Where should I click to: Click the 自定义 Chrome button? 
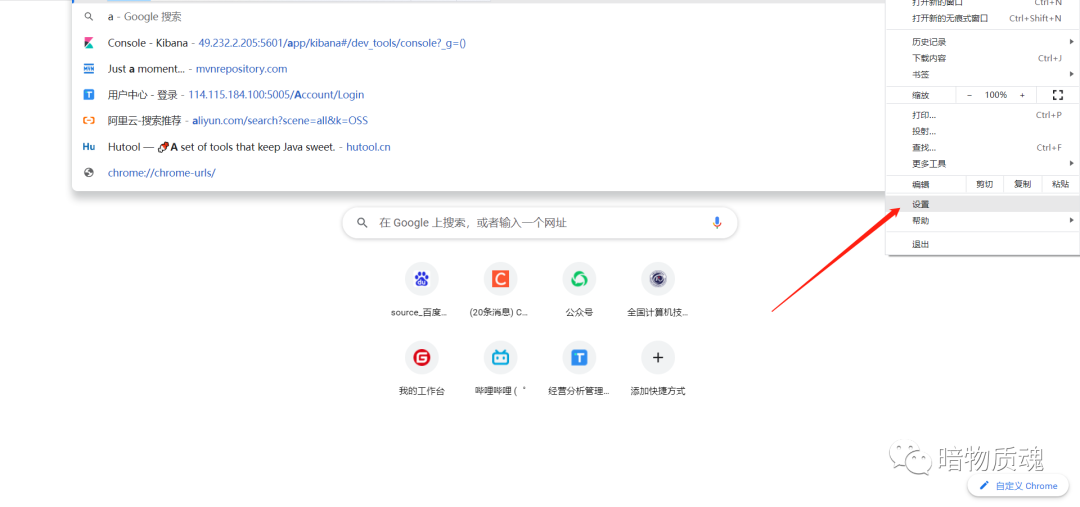point(1018,486)
